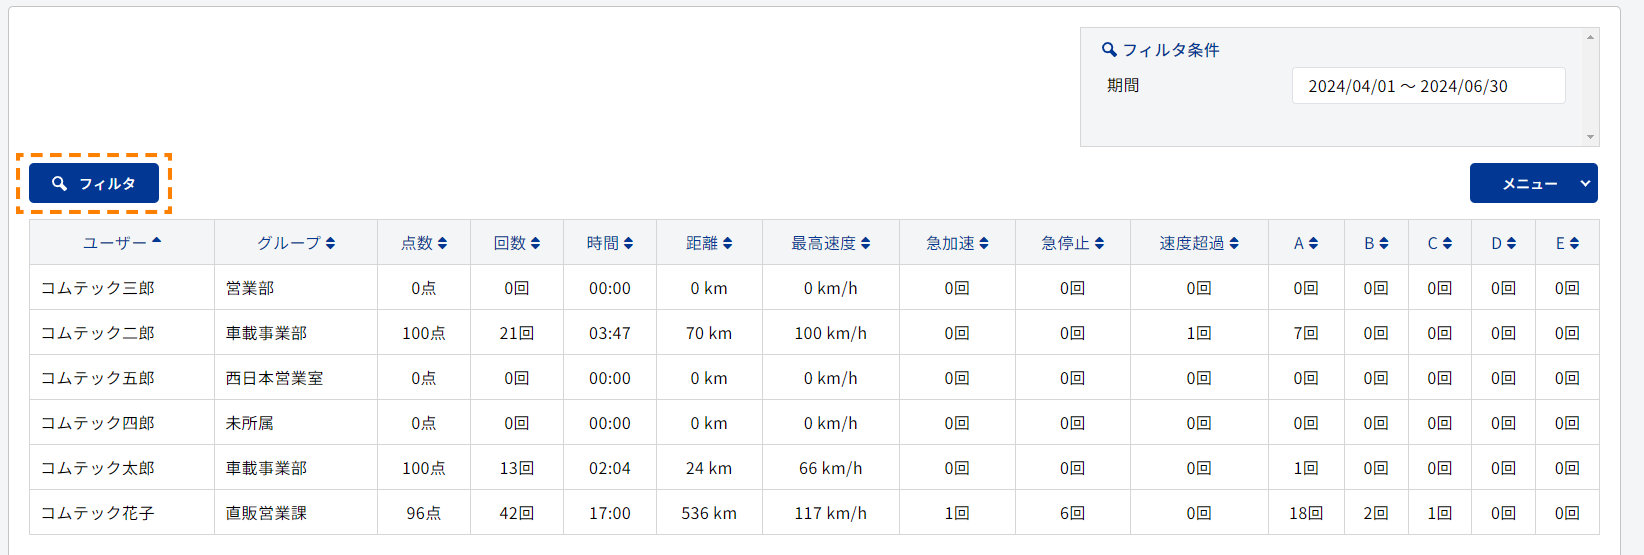Open the メニュー dropdown

[x=1533, y=183]
